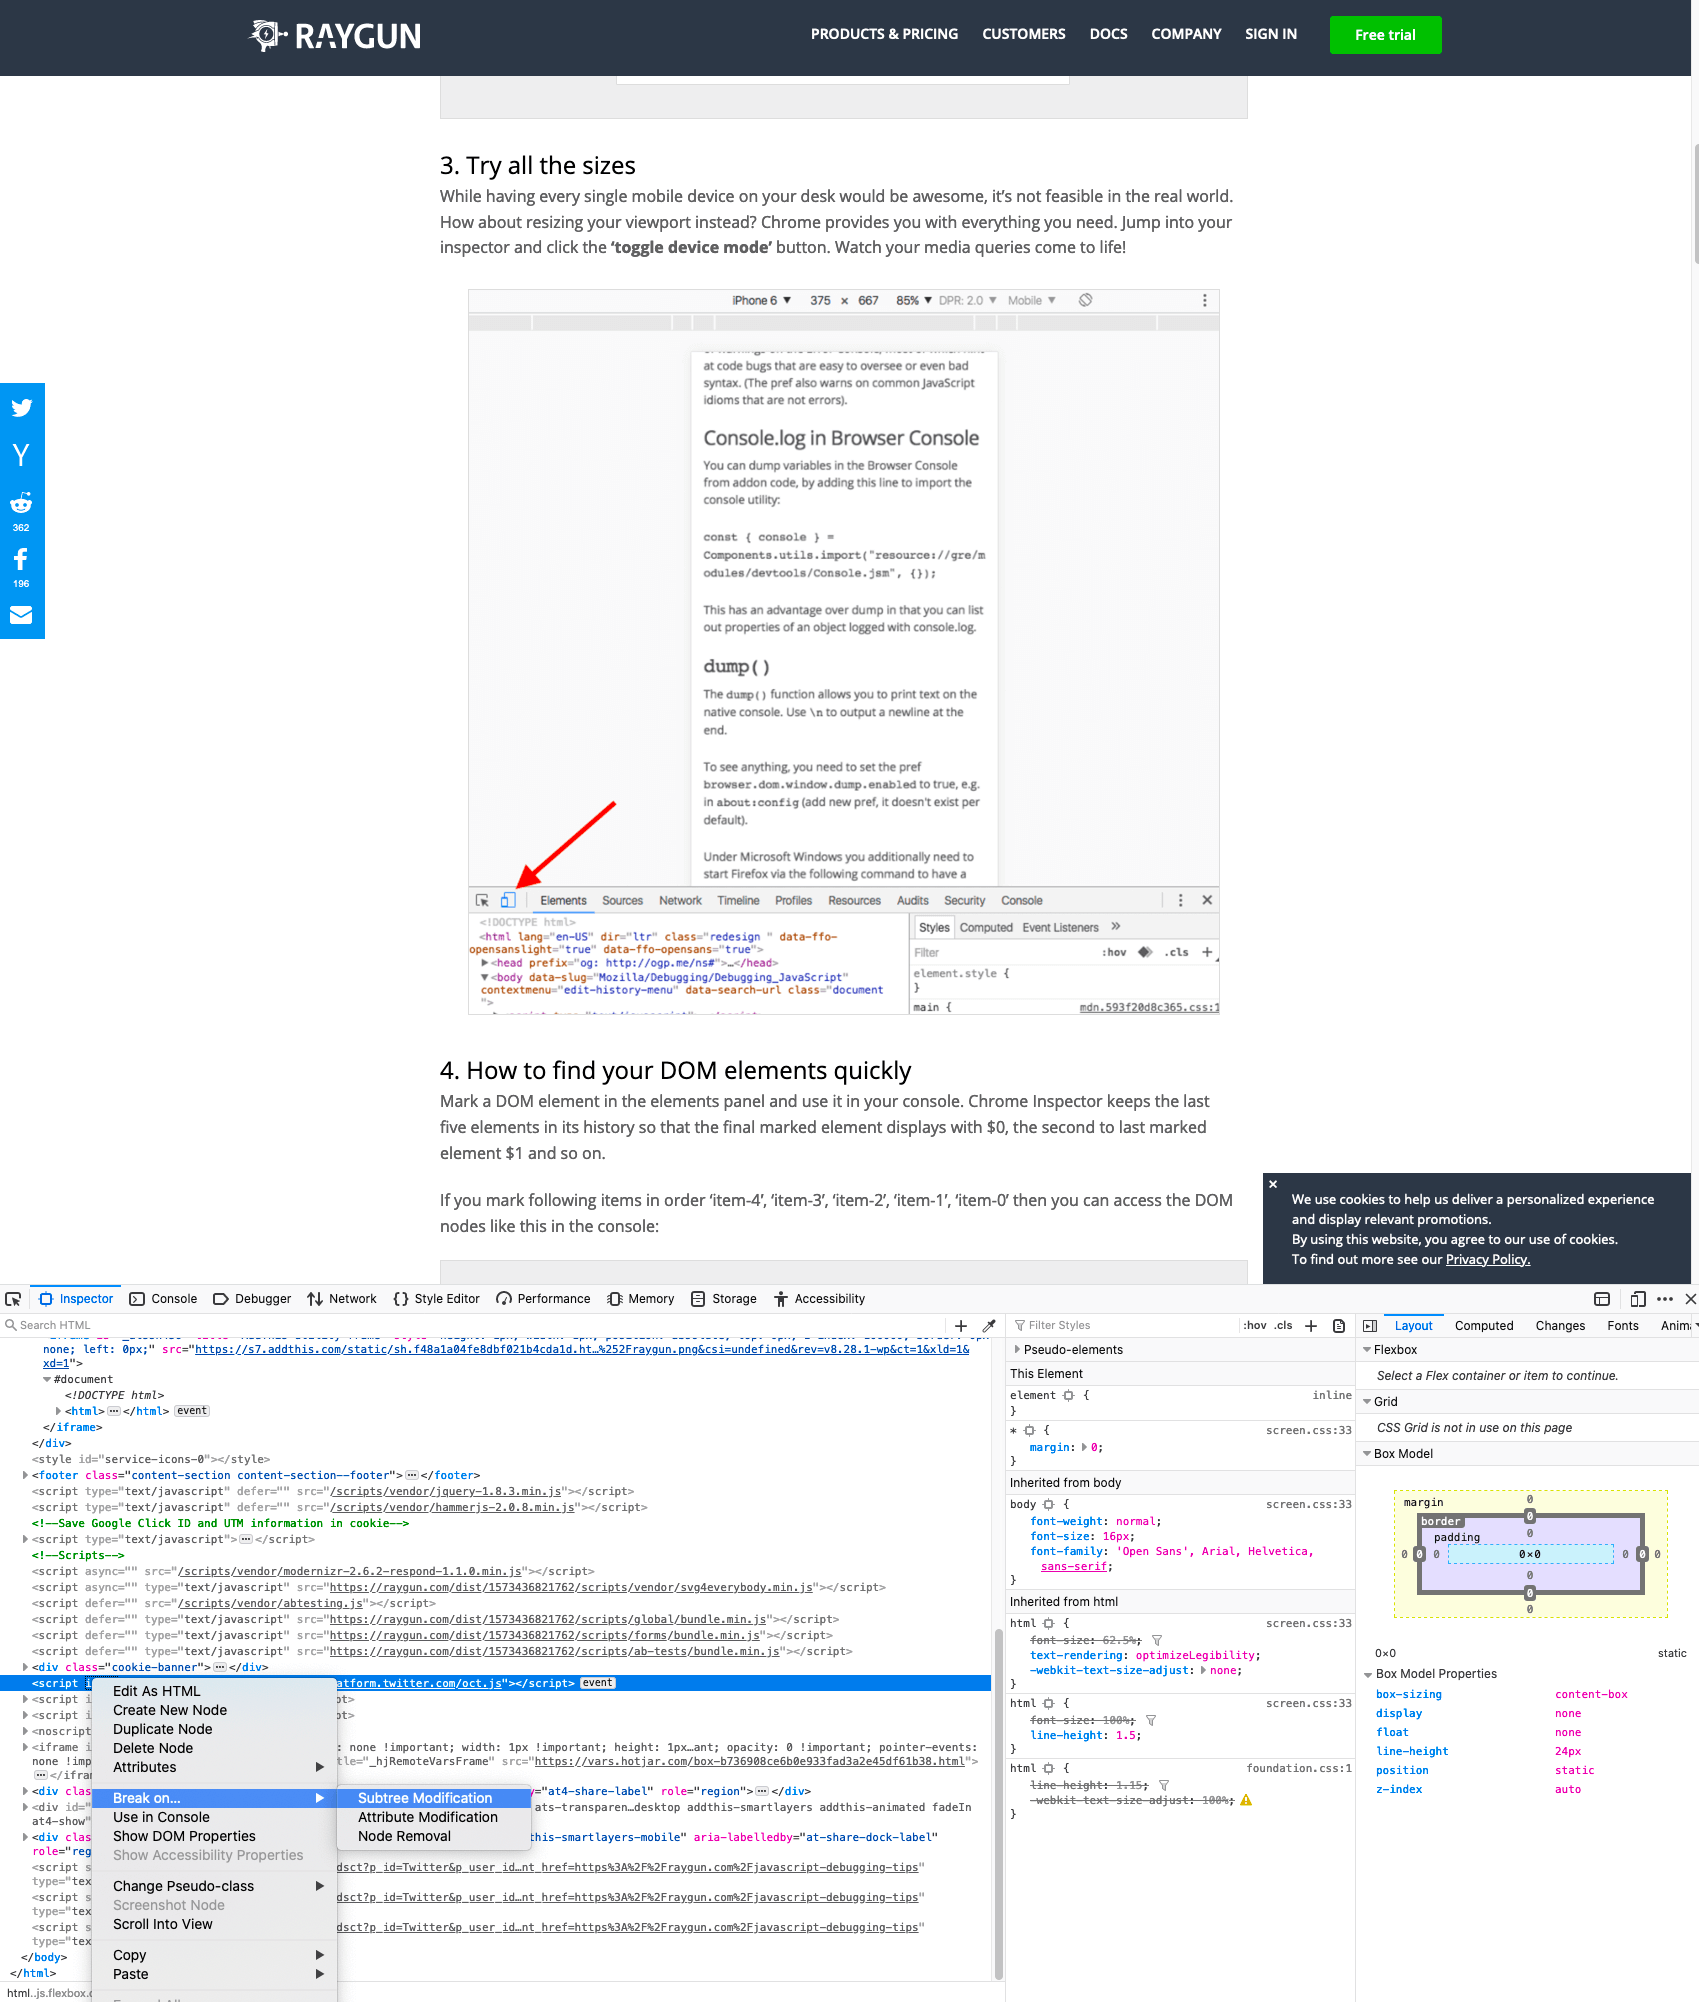This screenshot has width=1699, height=2002.
Task: Click the SIGN IN link
Action: pos(1271,34)
